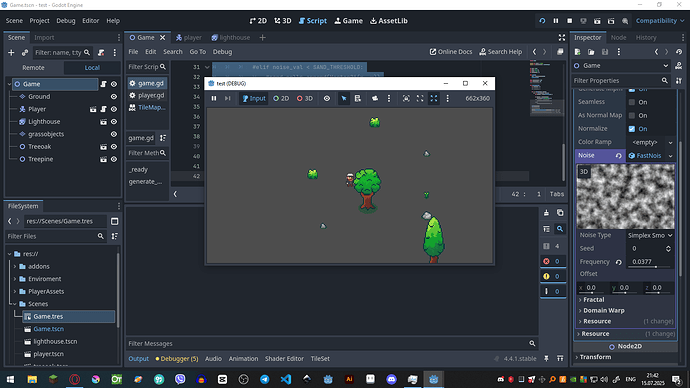Open Compatibility renderer dropdown
This screenshot has width=690, height=388.
(660, 21)
